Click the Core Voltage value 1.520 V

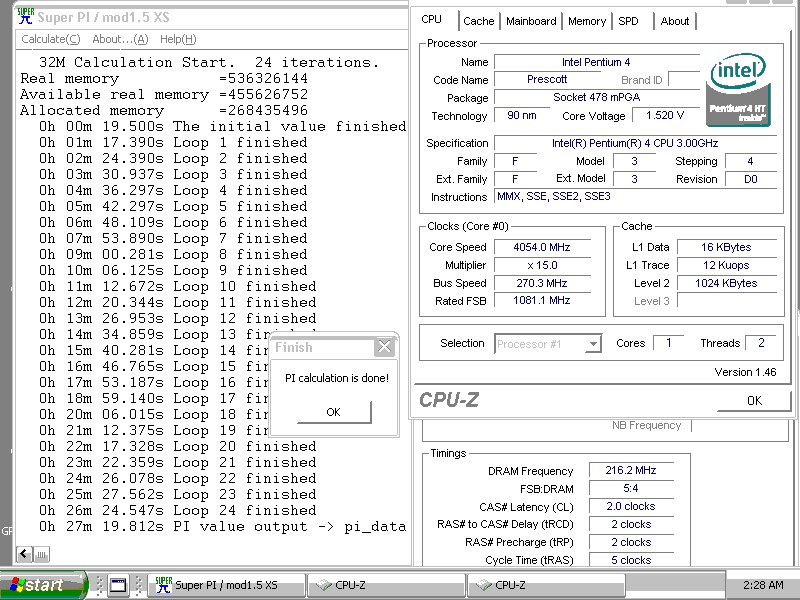(x=665, y=115)
